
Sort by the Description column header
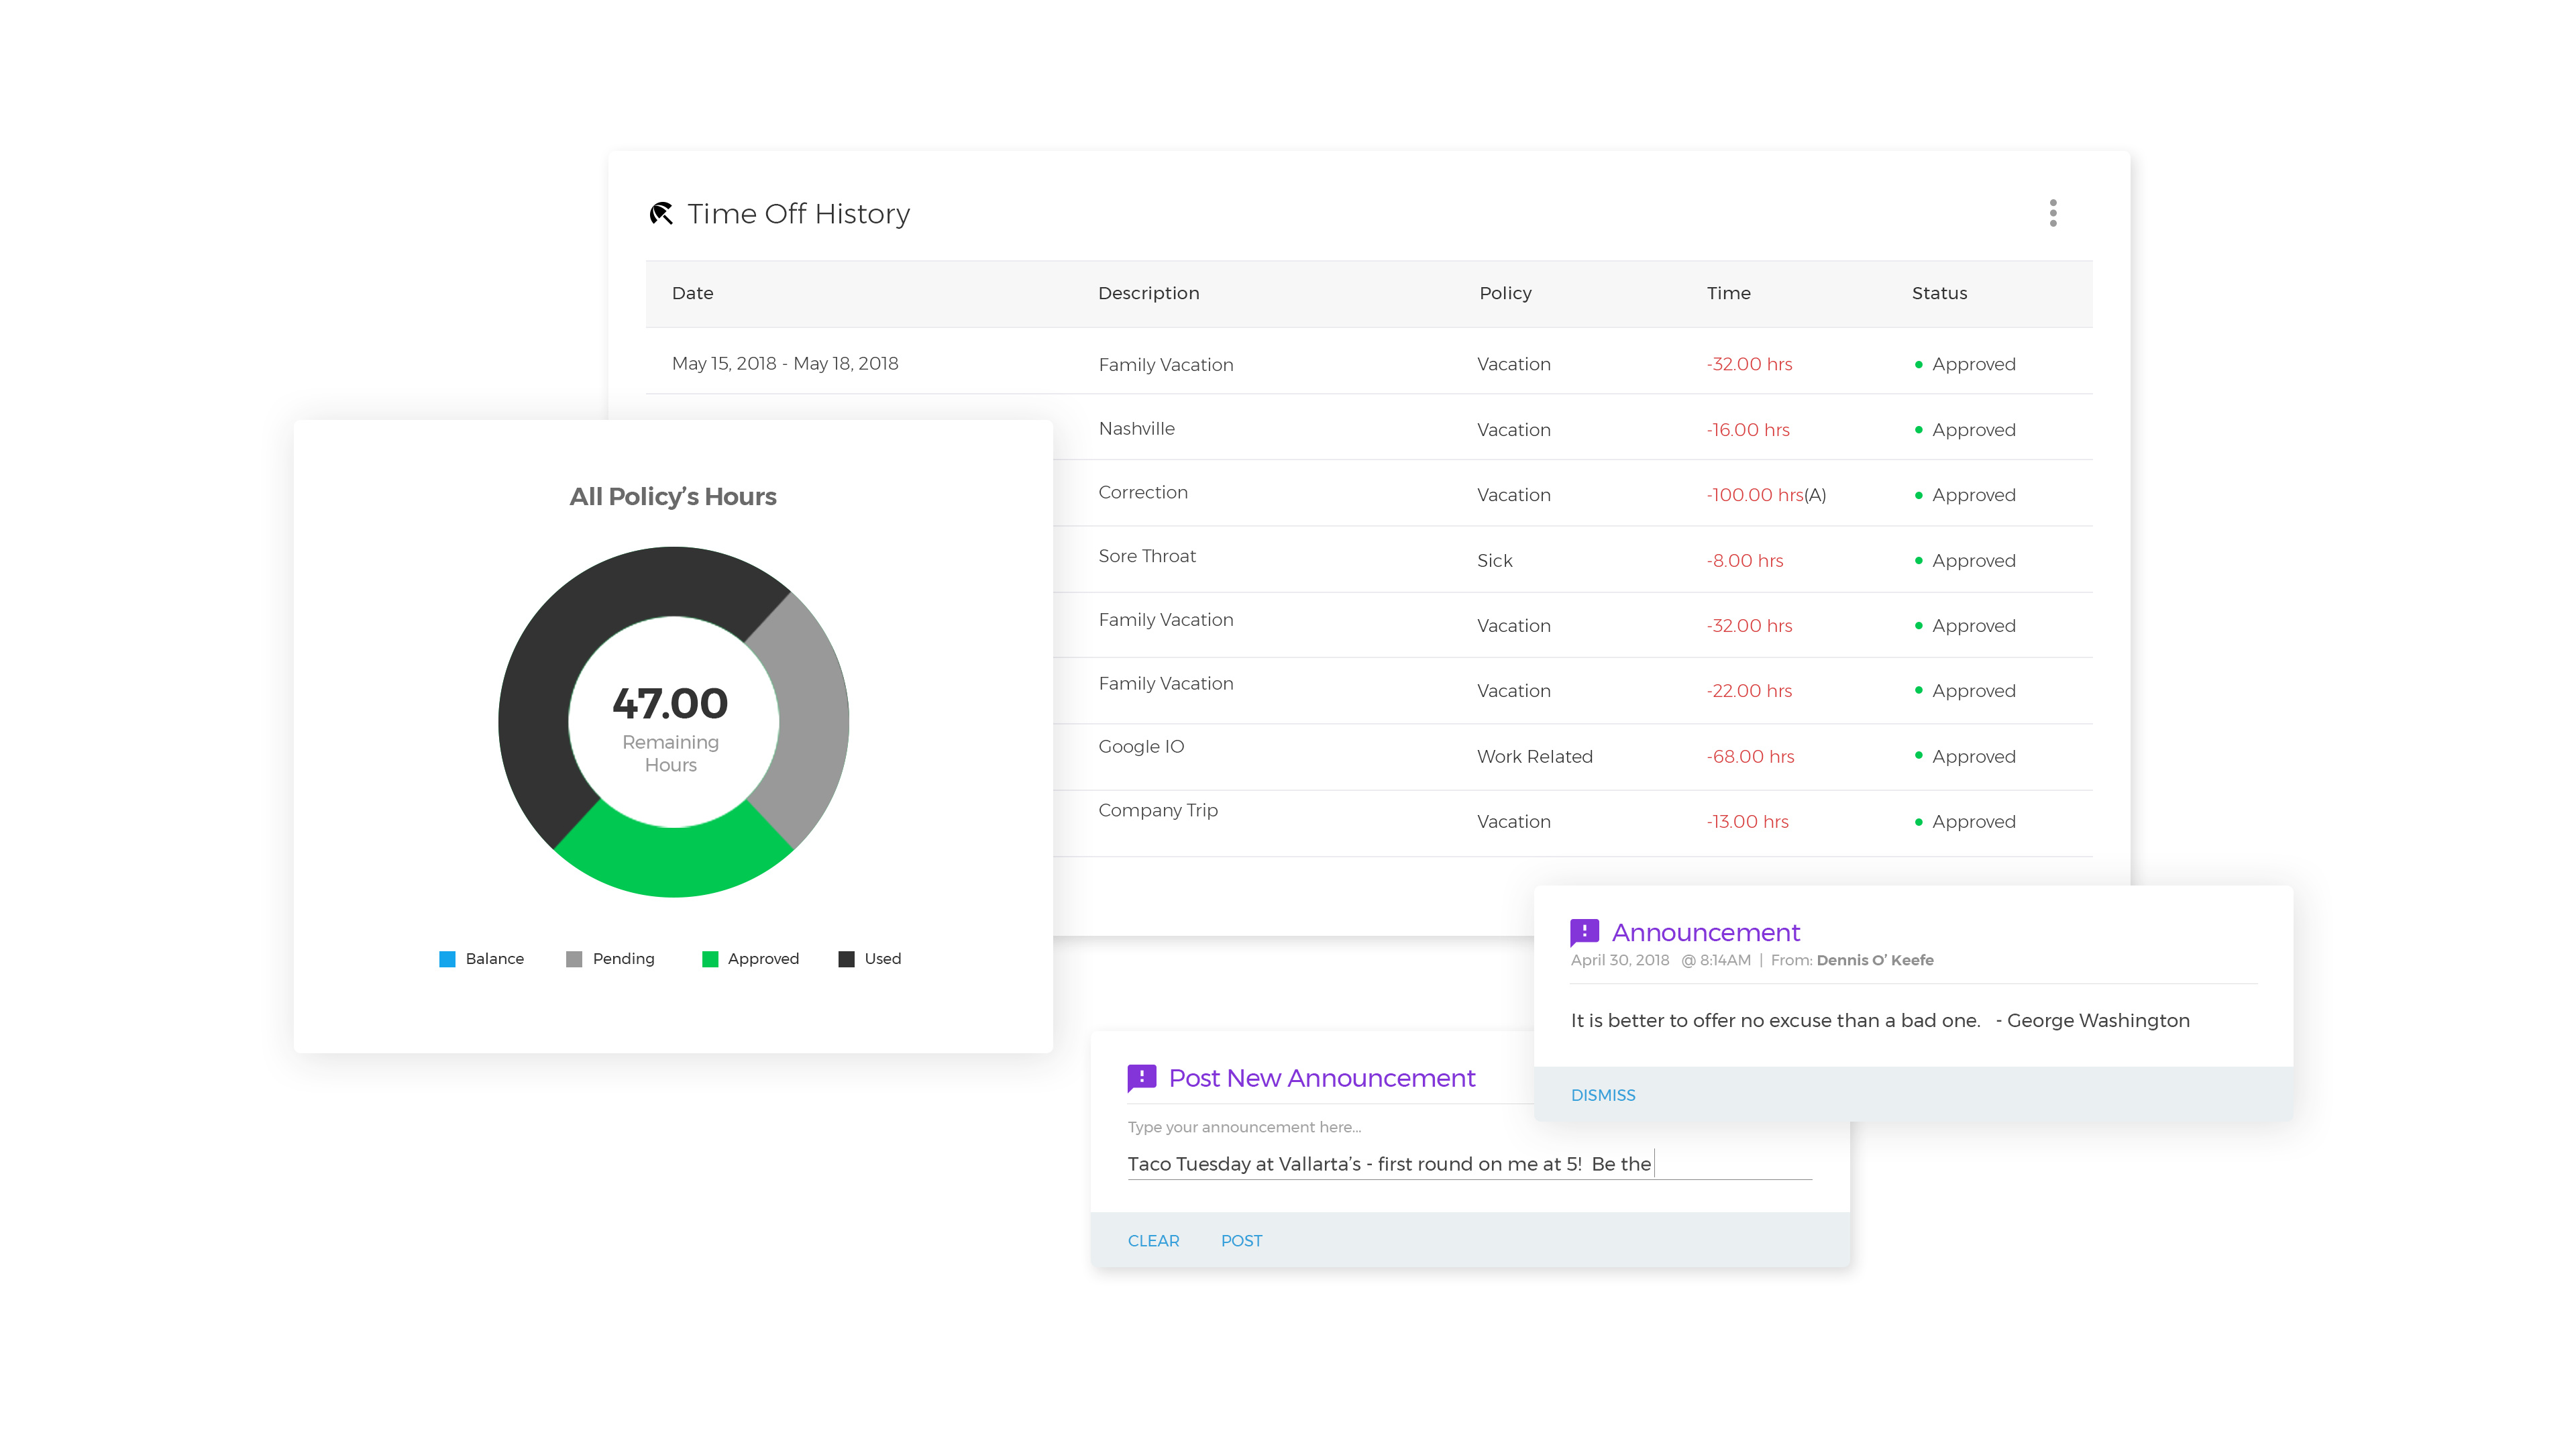1148,293
